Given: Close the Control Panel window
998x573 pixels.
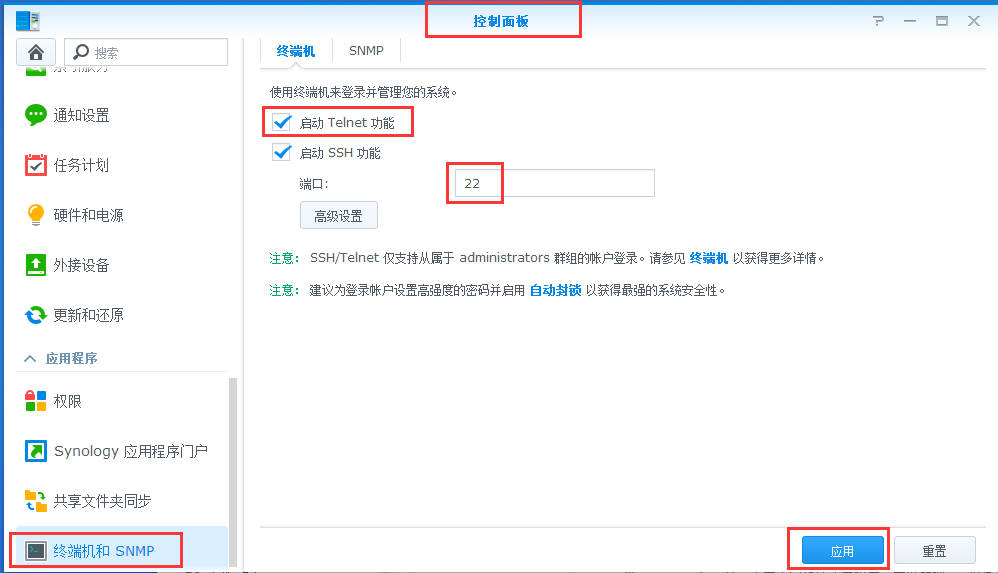Looking at the screenshot, I should tap(974, 21).
